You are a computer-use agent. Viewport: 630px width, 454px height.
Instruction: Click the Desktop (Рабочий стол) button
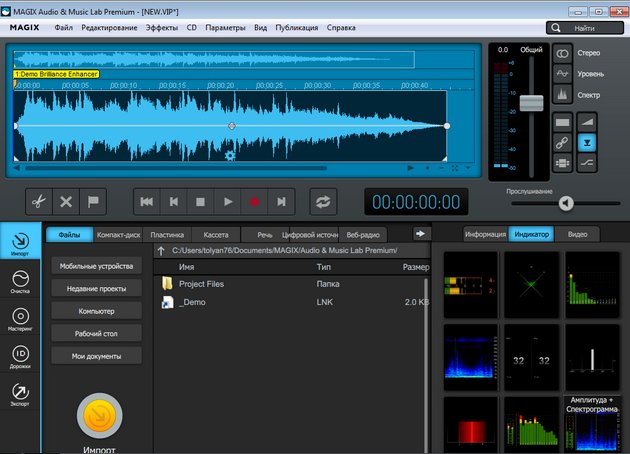96,334
